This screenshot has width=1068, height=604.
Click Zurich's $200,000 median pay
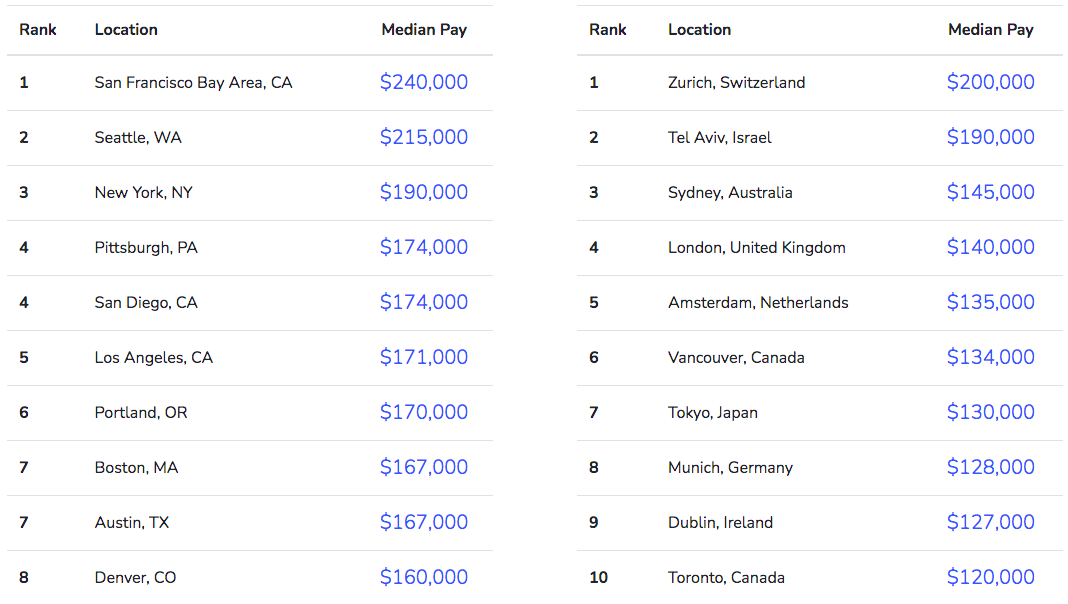point(990,83)
